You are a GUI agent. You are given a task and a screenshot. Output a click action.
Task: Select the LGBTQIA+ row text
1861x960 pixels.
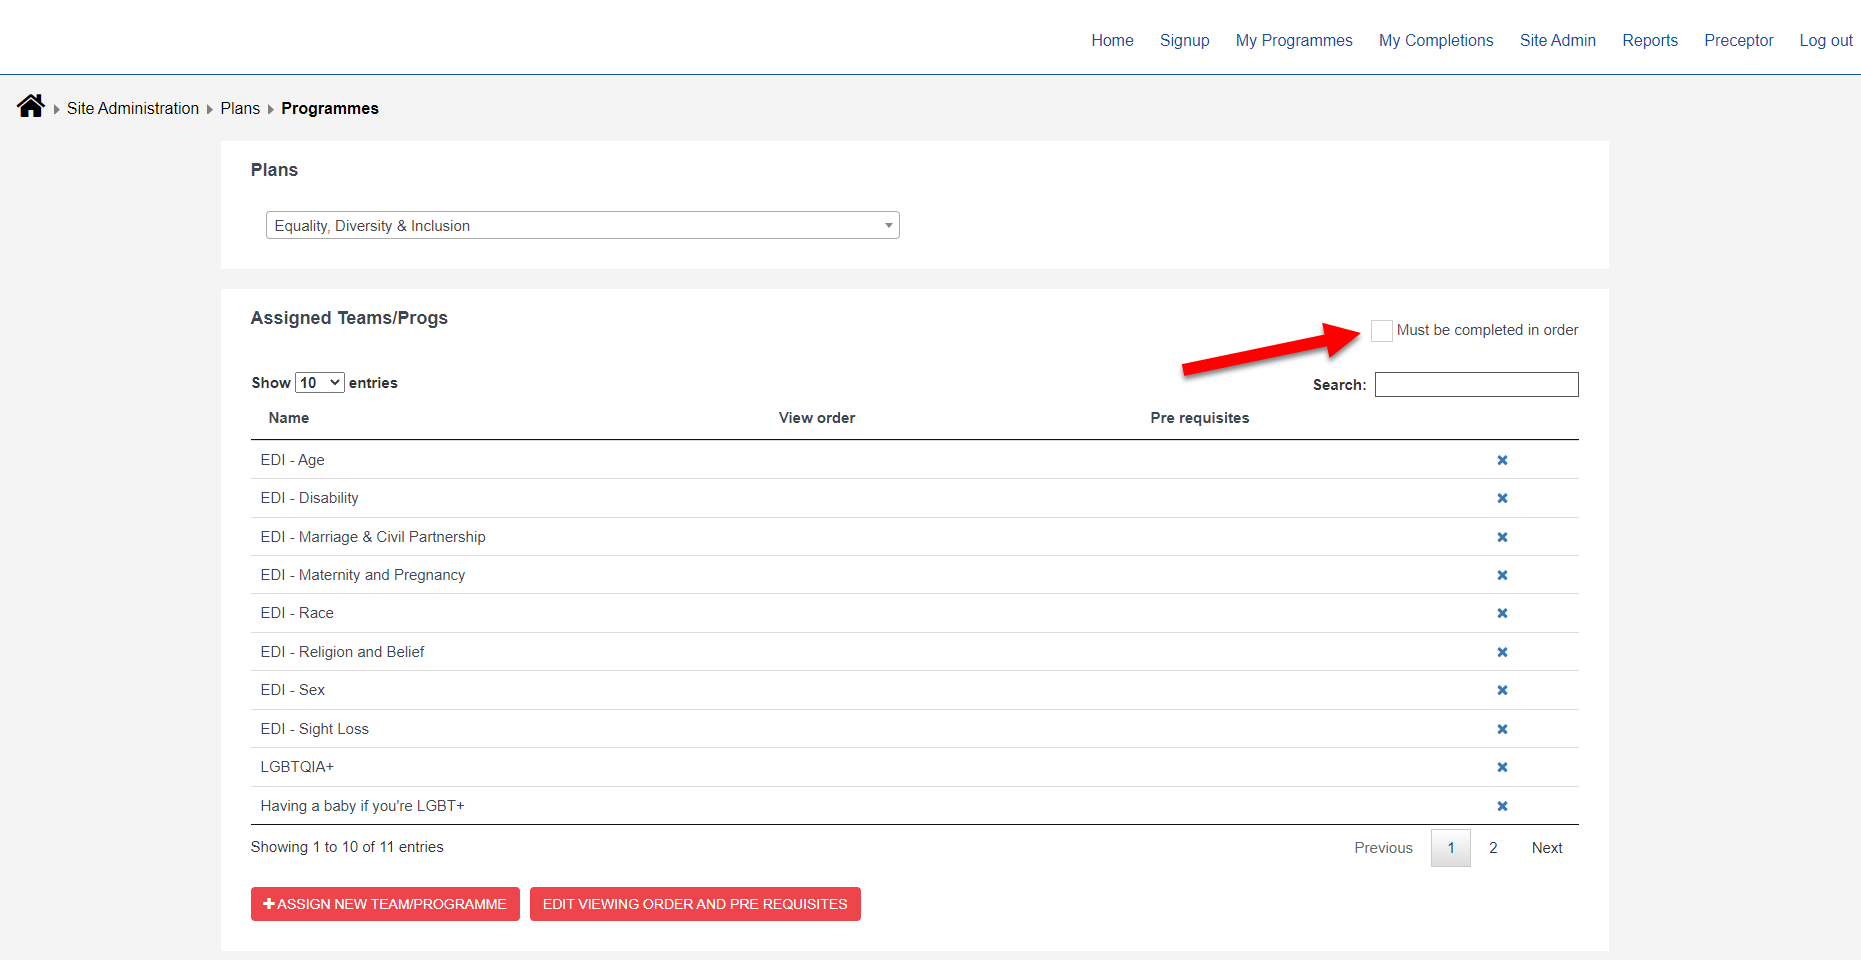(x=297, y=767)
